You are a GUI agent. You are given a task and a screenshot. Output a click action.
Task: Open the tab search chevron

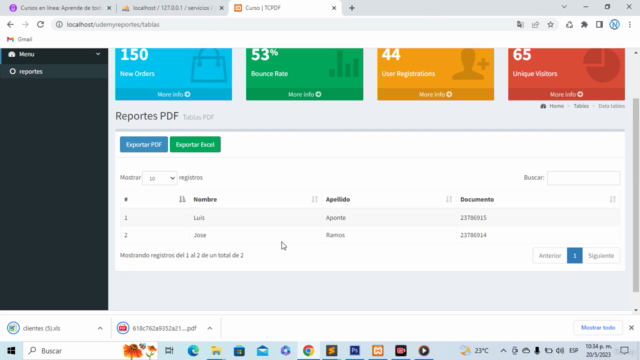564,7
